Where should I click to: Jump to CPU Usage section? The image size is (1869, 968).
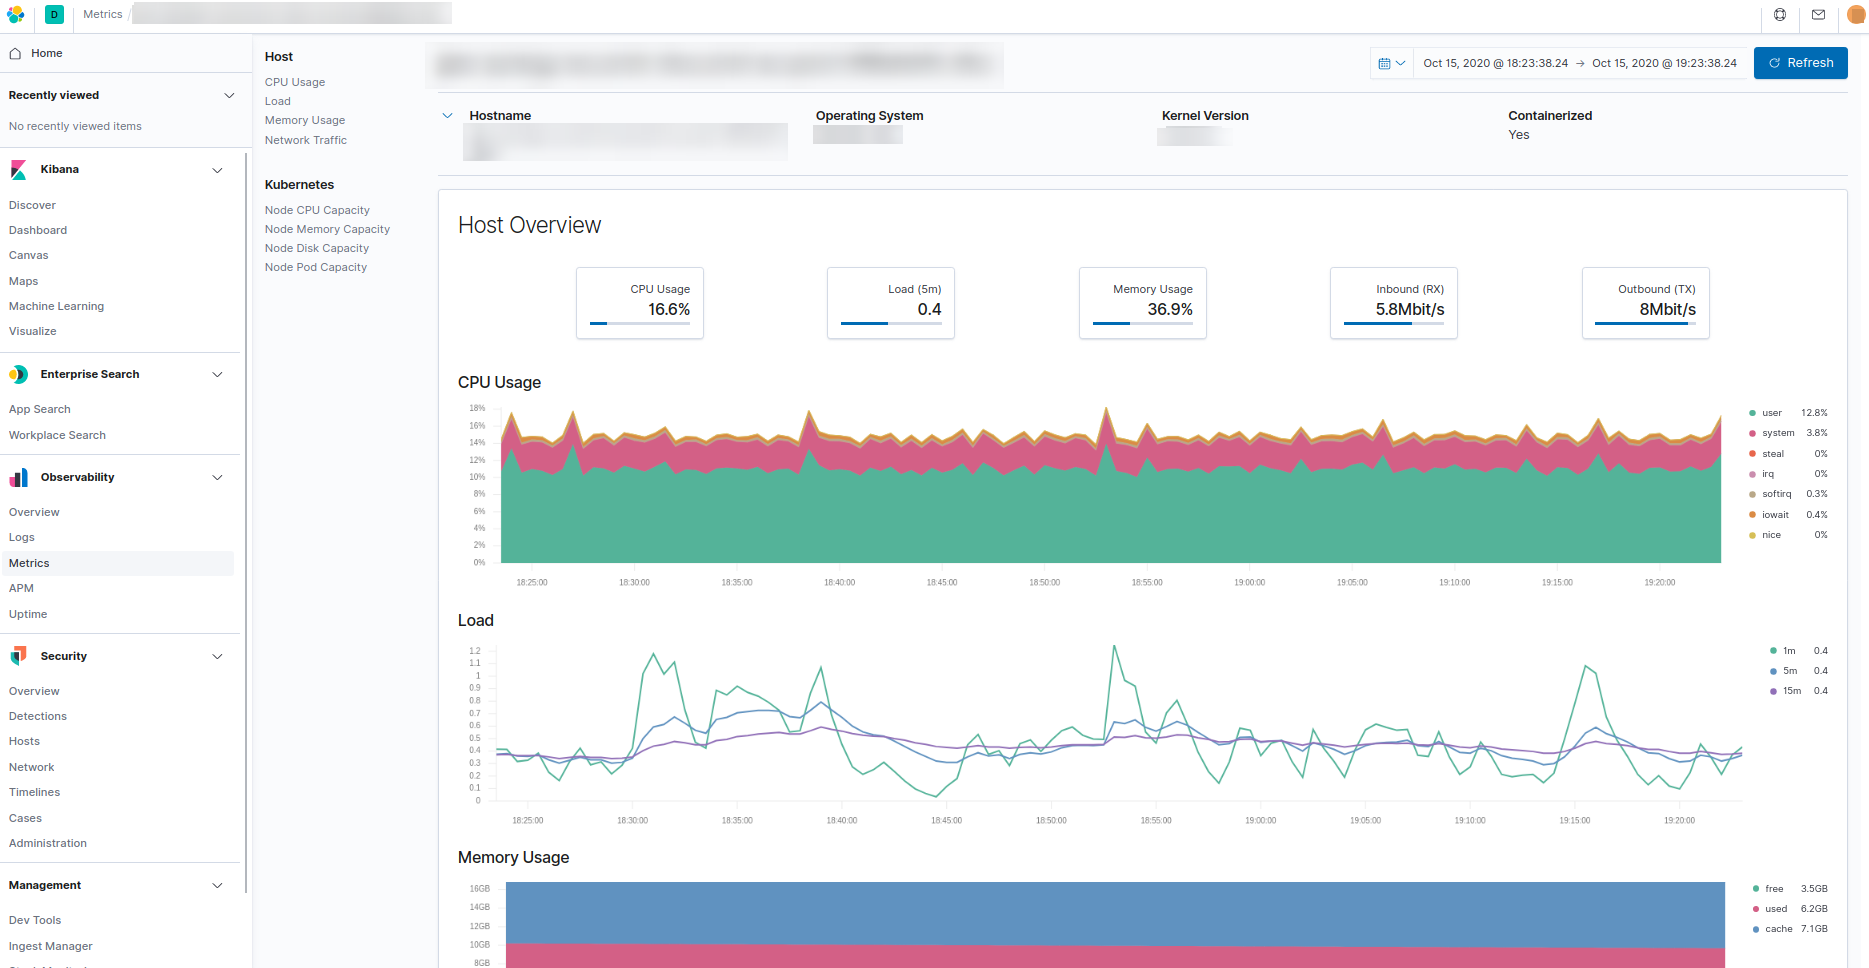[295, 82]
